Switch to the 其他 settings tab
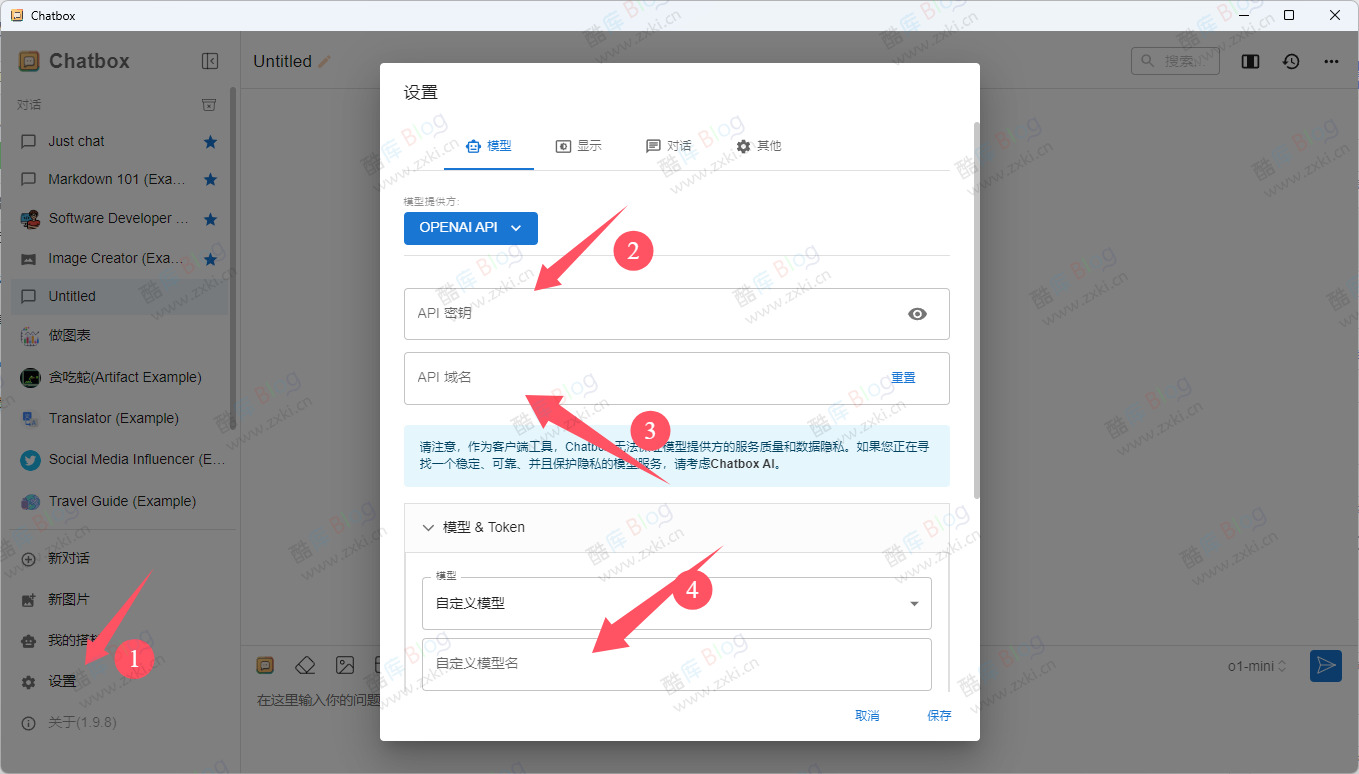This screenshot has width=1359, height=774. coord(758,145)
